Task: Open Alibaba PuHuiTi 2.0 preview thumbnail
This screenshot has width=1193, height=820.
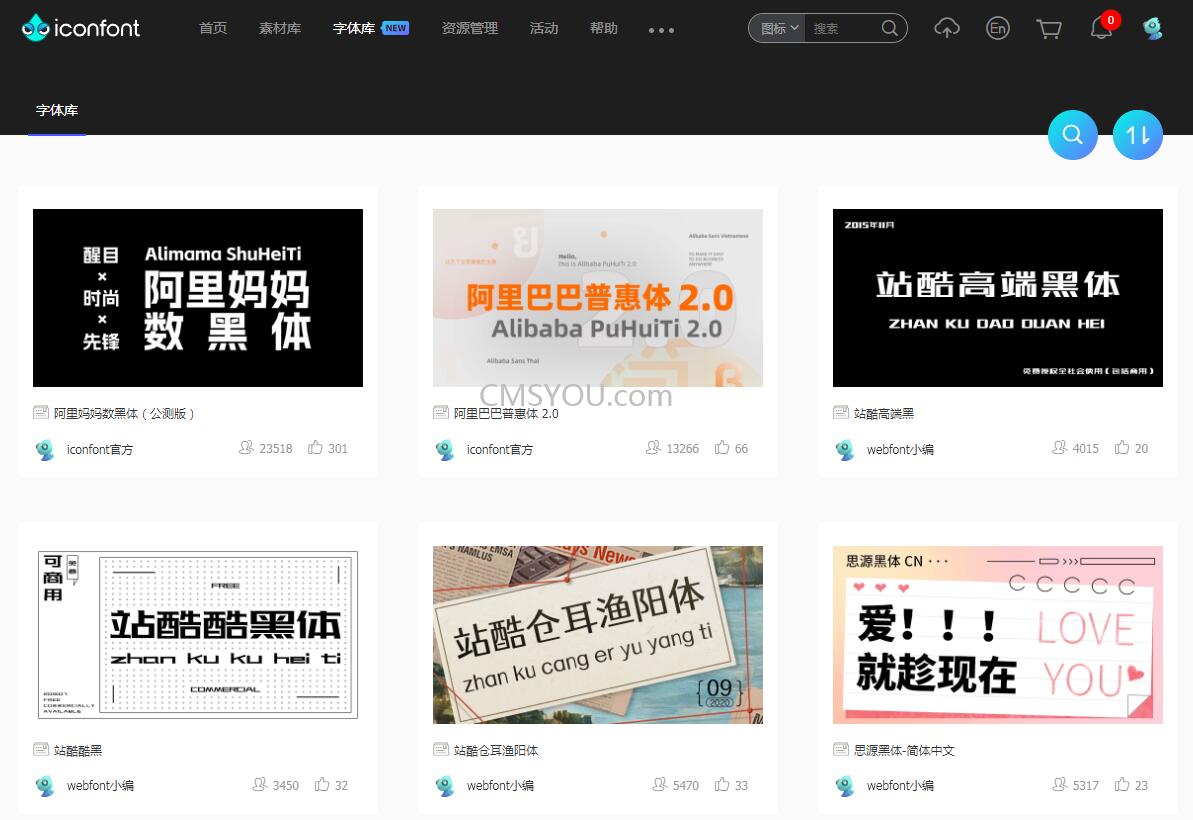Action: click(x=598, y=297)
